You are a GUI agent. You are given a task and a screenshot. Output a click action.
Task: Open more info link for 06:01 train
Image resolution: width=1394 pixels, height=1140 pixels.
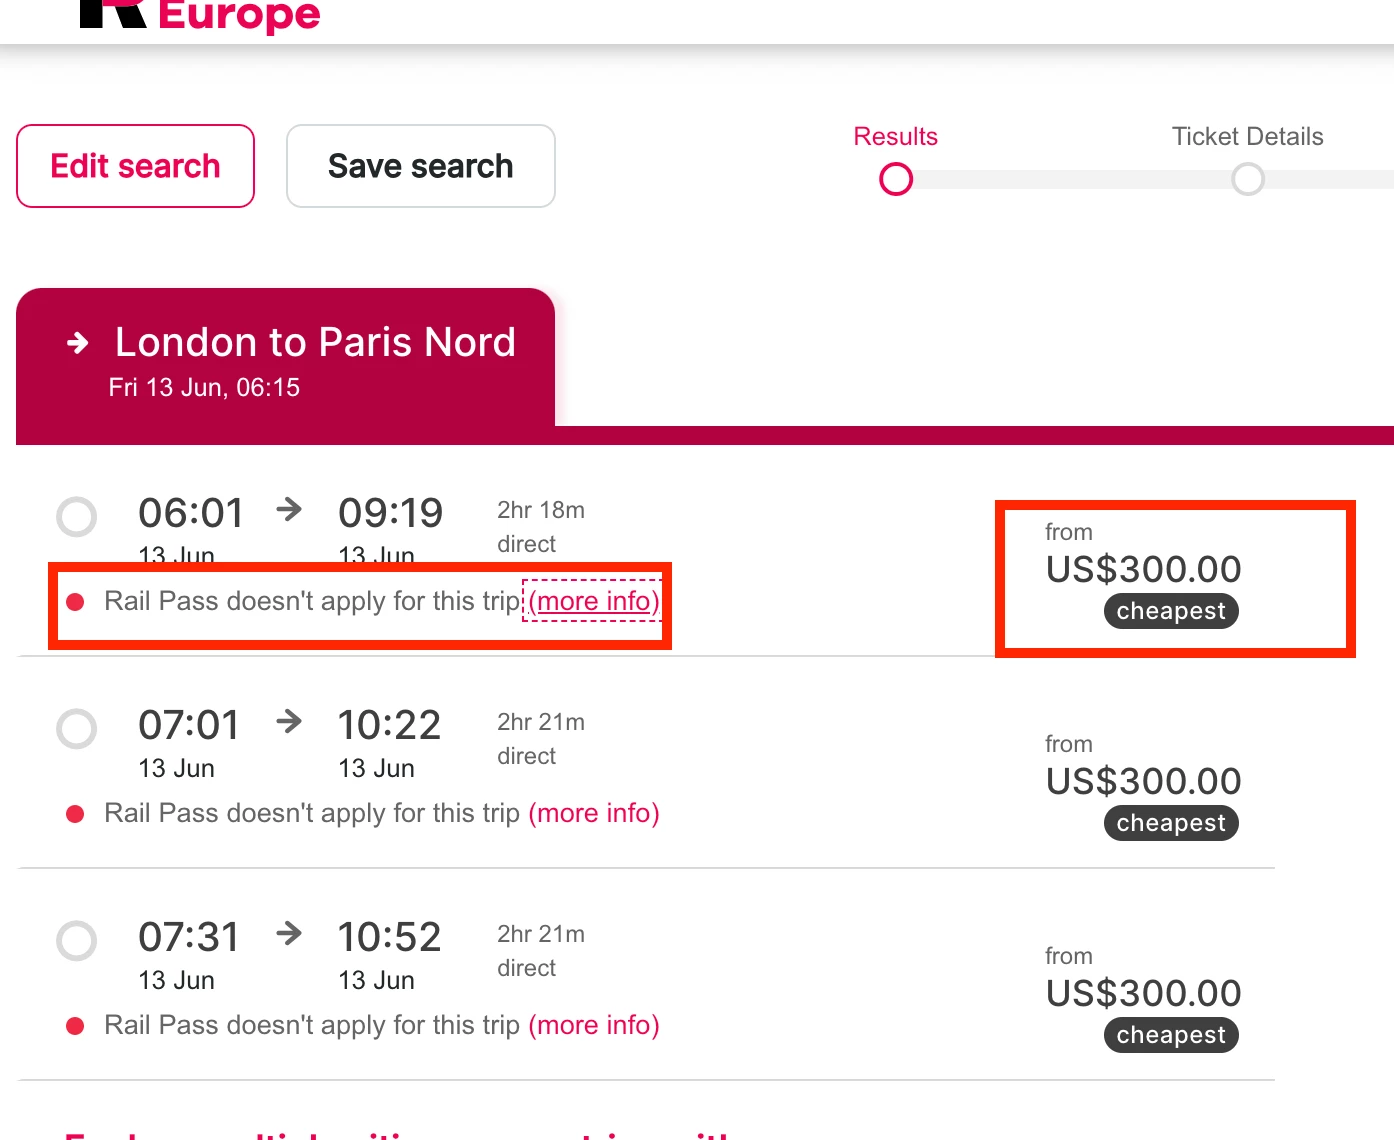click(x=594, y=601)
